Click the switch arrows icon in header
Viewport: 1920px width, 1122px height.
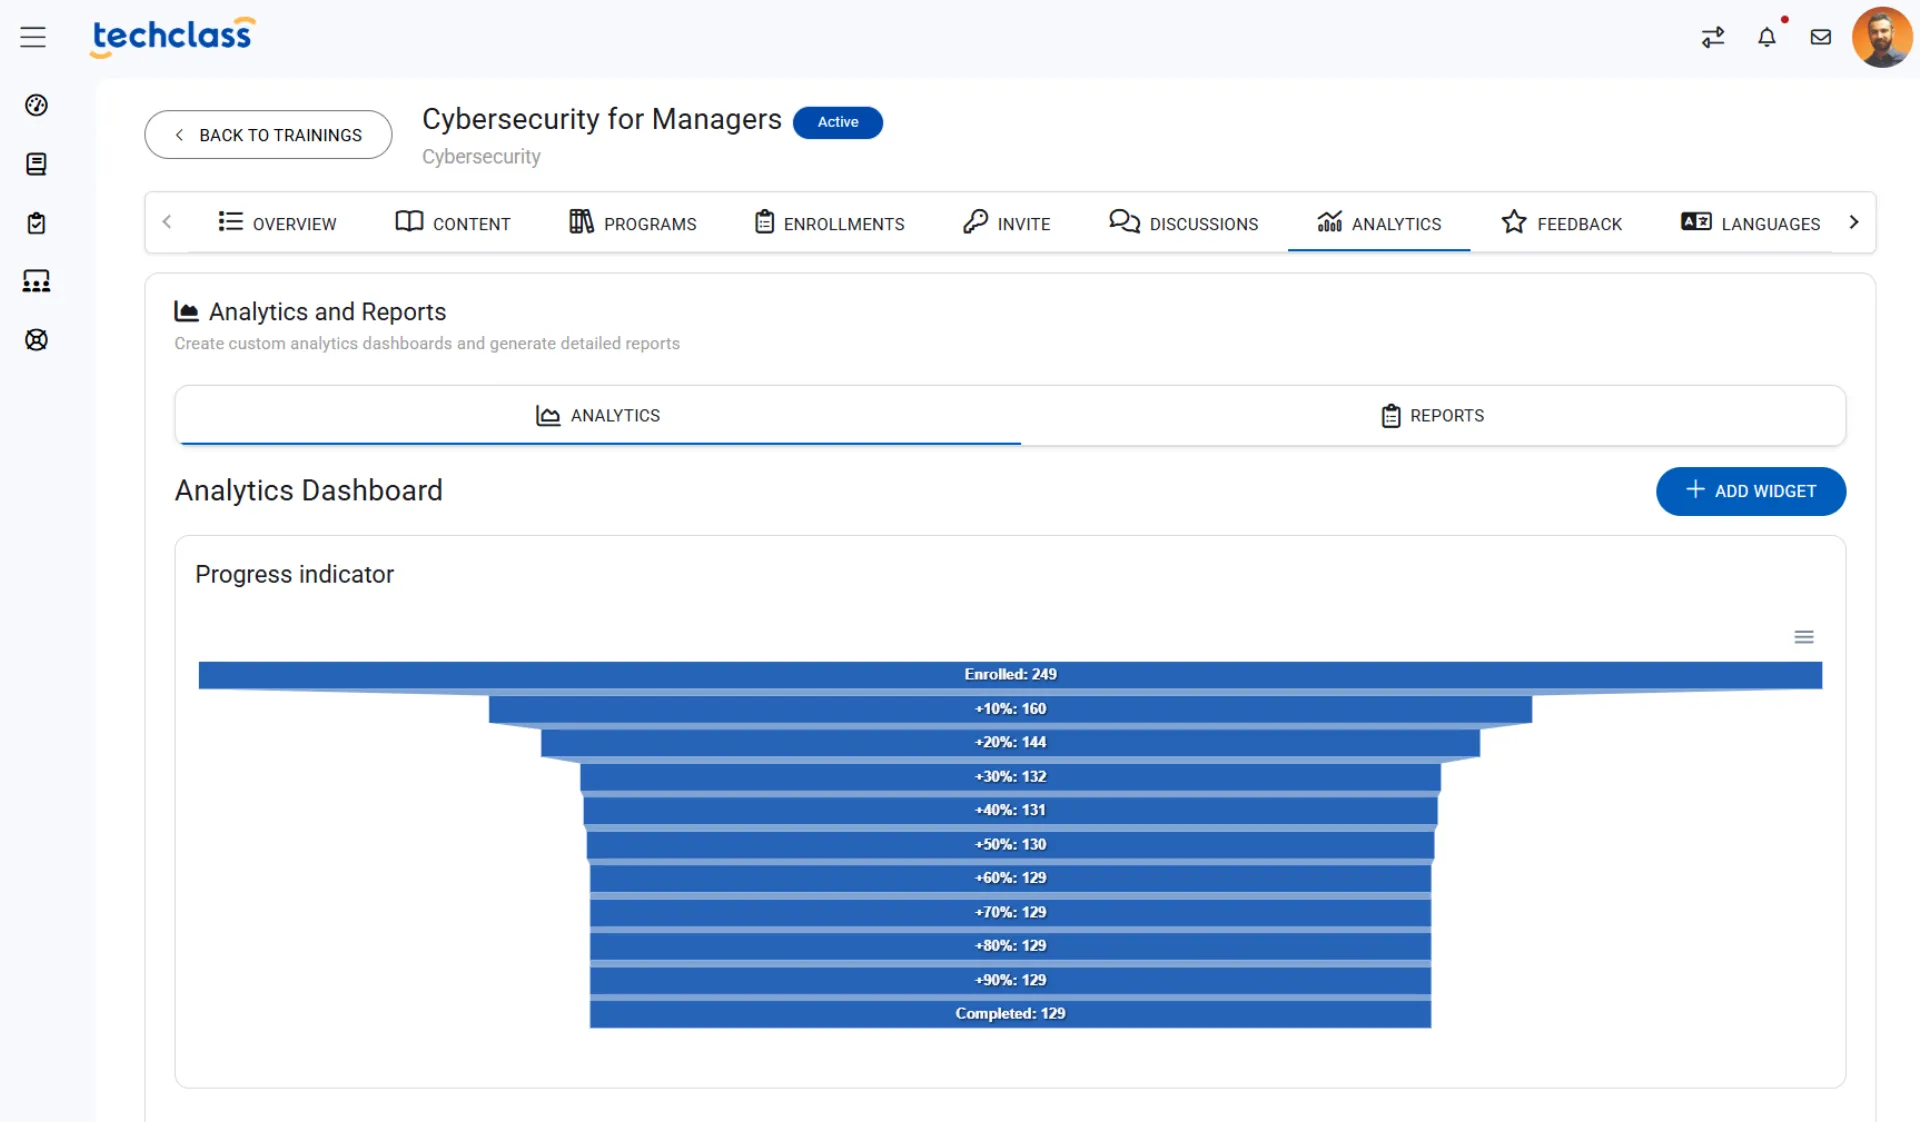[x=1713, y=37]
